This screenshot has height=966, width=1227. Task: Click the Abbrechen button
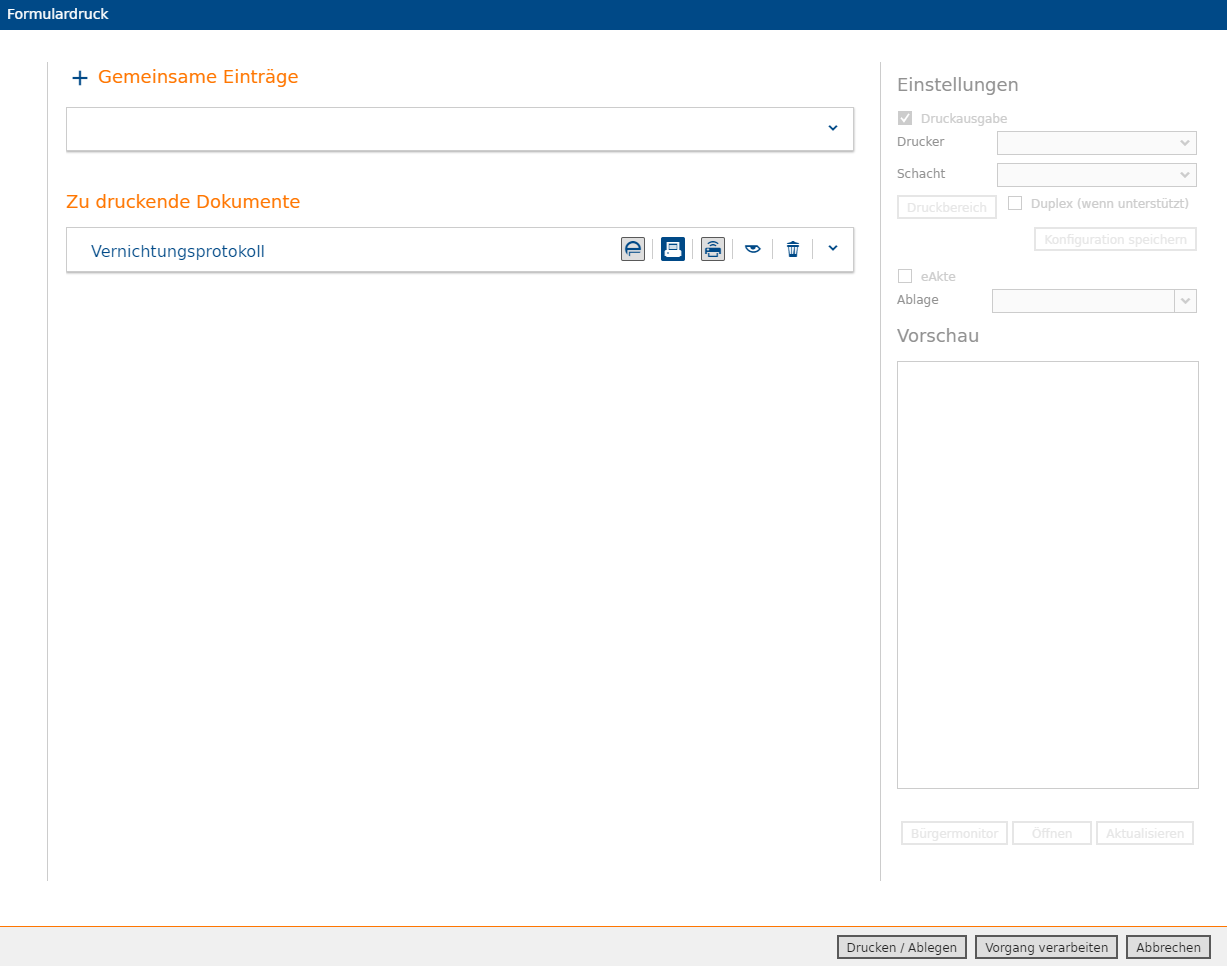coord(1168,947)
